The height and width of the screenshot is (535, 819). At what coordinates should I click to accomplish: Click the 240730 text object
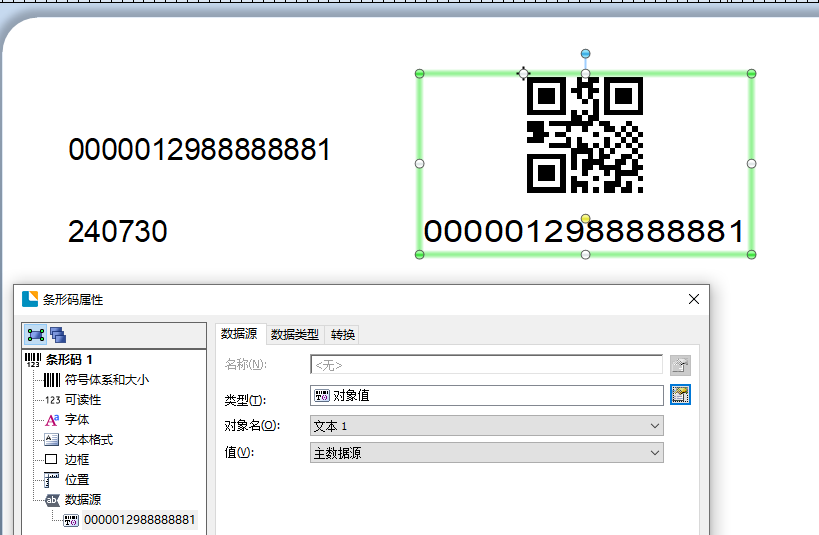coord(118,231)
